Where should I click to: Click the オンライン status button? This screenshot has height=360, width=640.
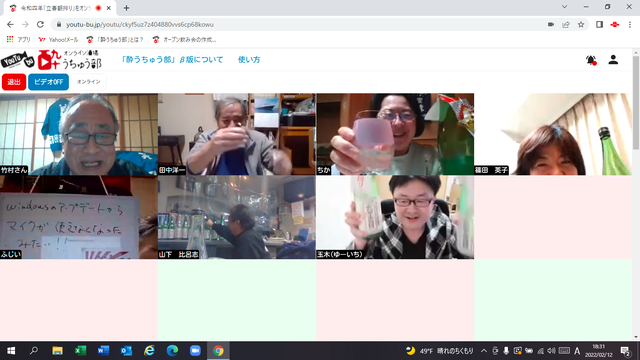89,82
